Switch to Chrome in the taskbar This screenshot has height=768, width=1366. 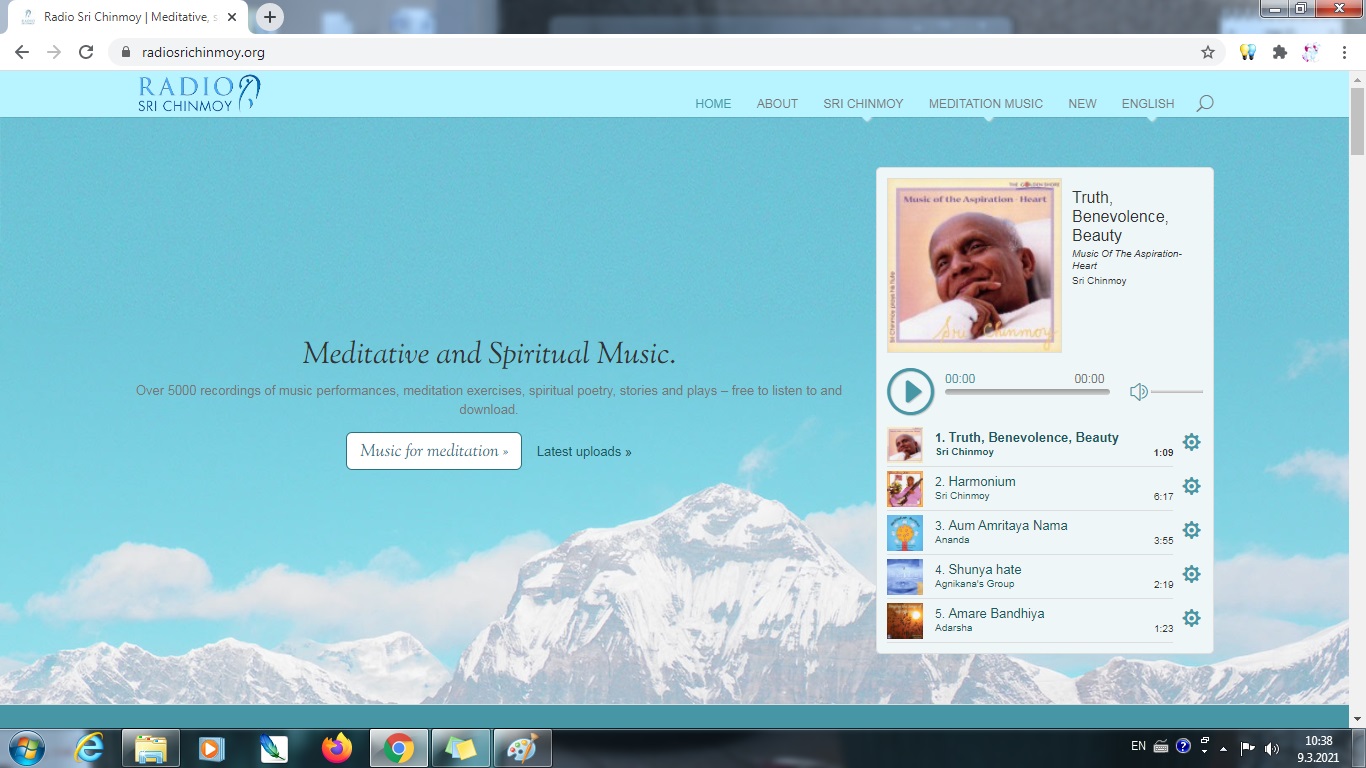click(398, 748)
